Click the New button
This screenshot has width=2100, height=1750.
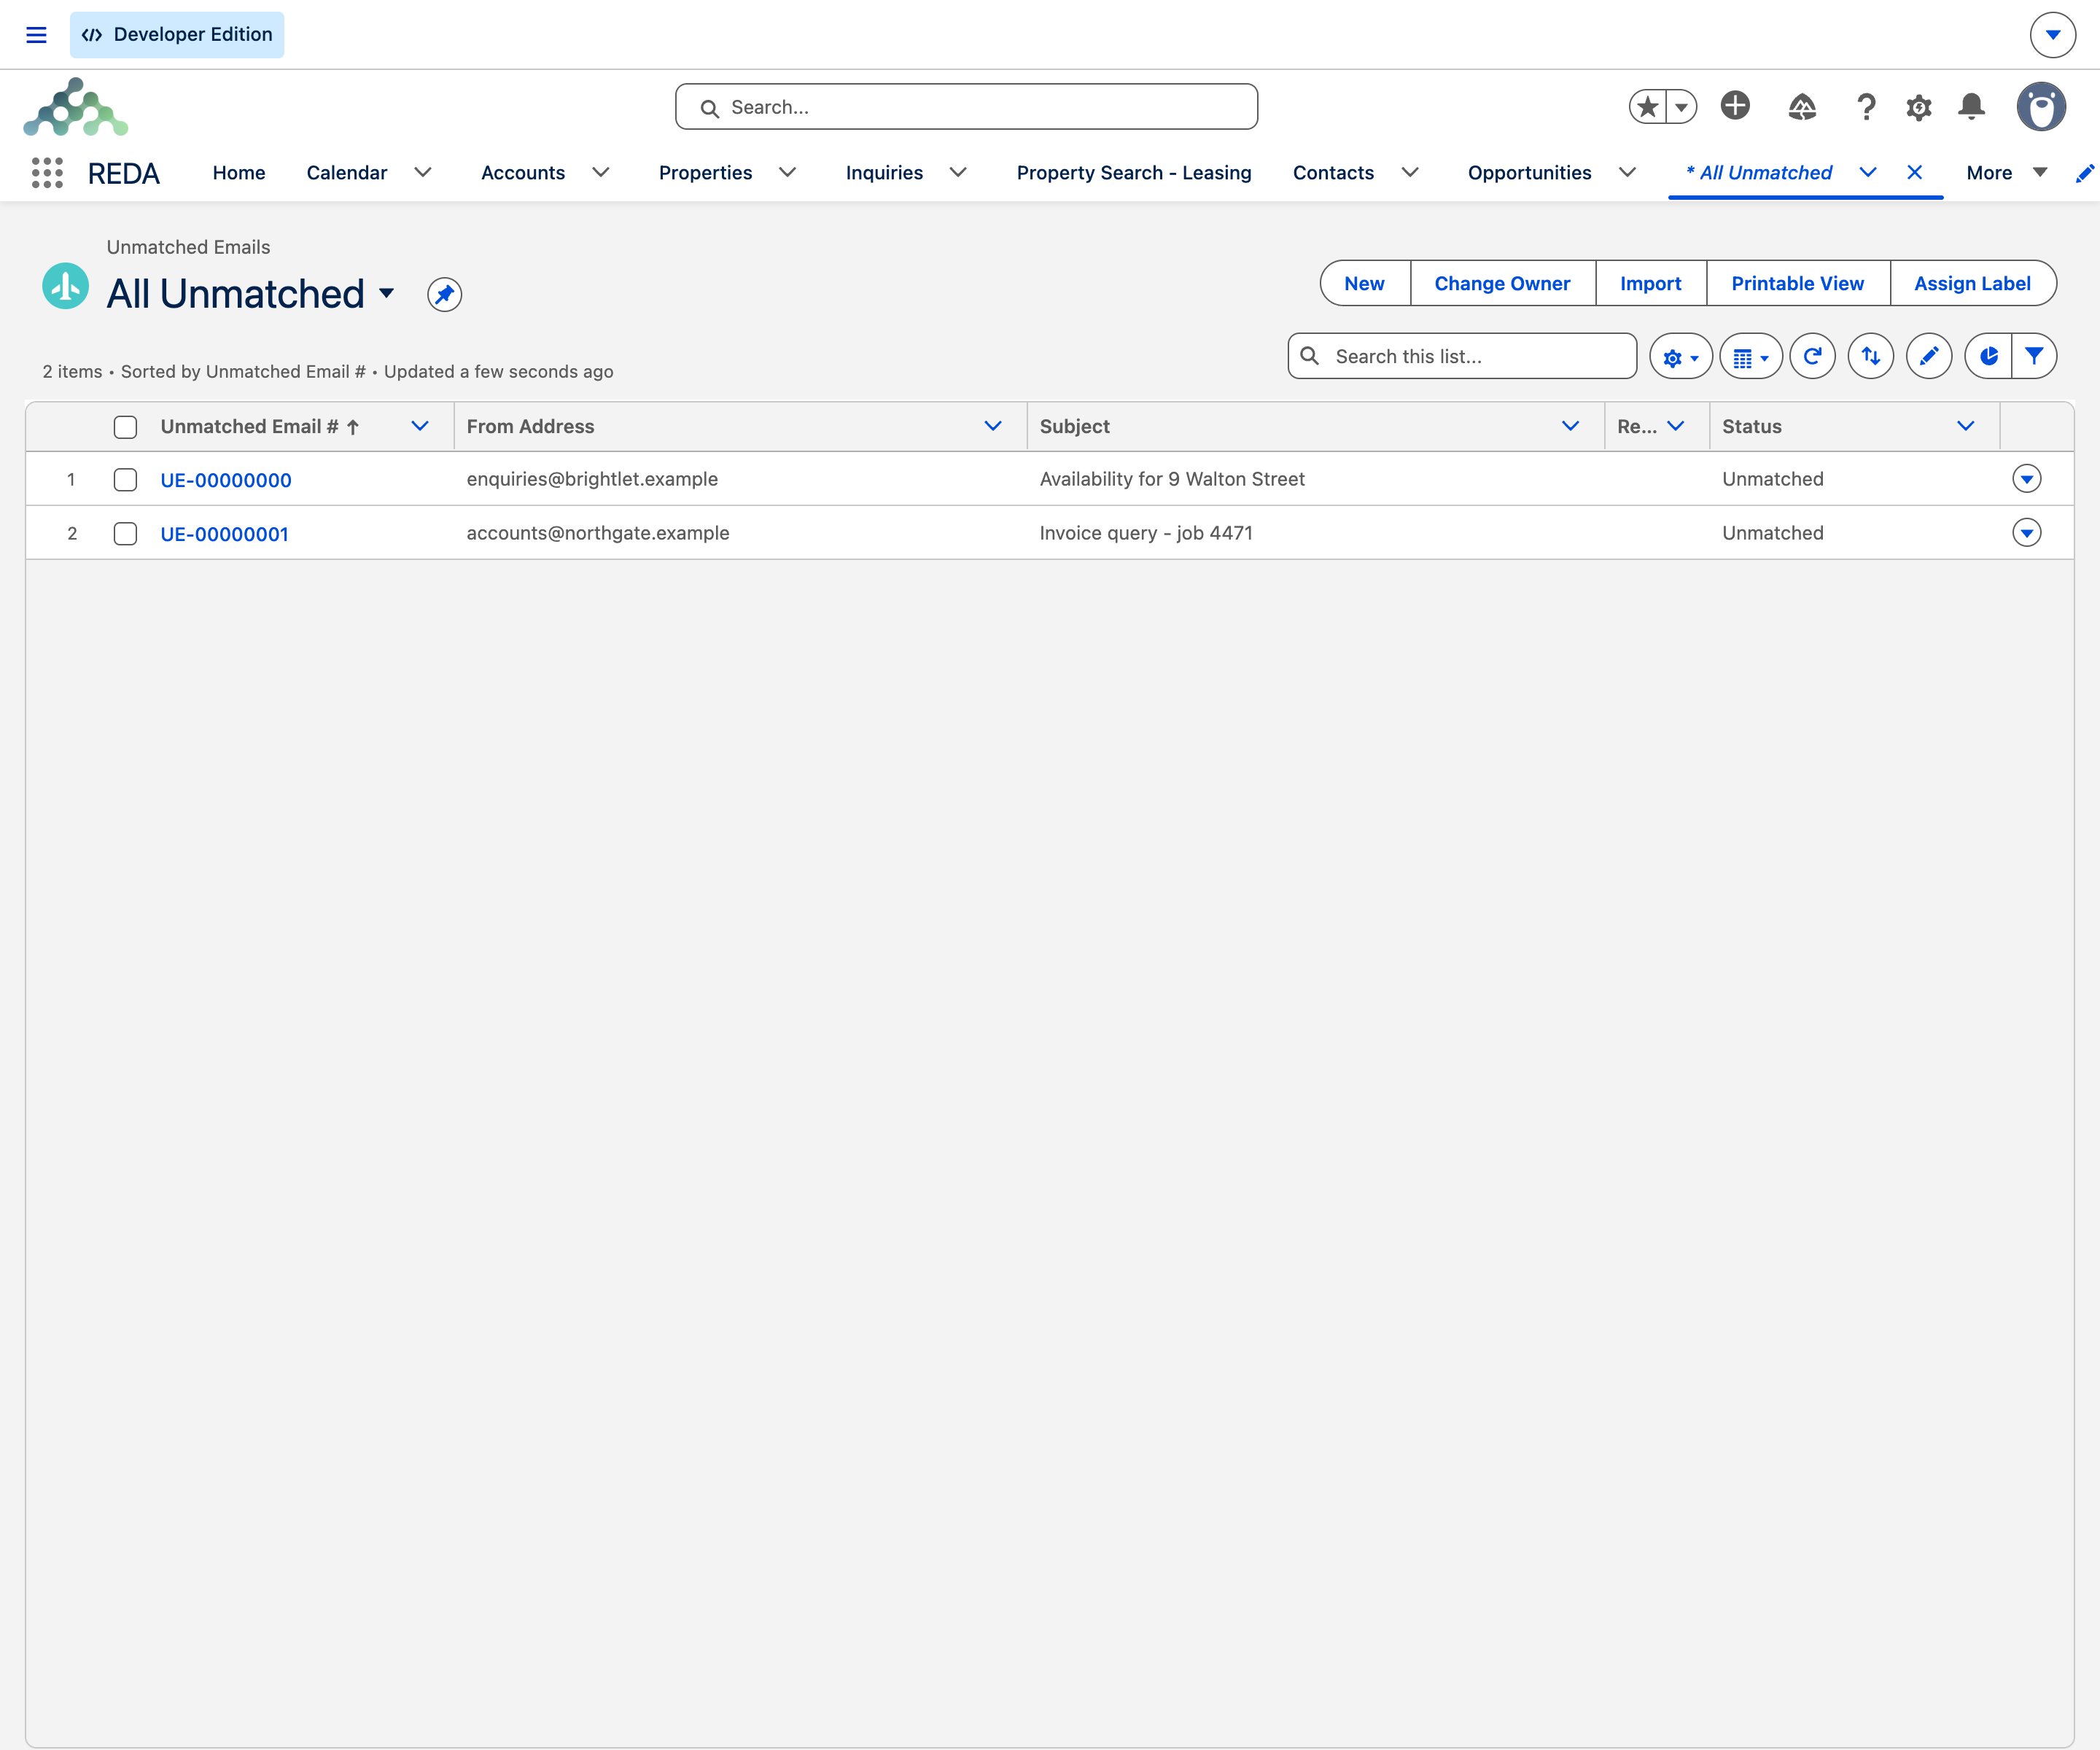pos(1364,284)
